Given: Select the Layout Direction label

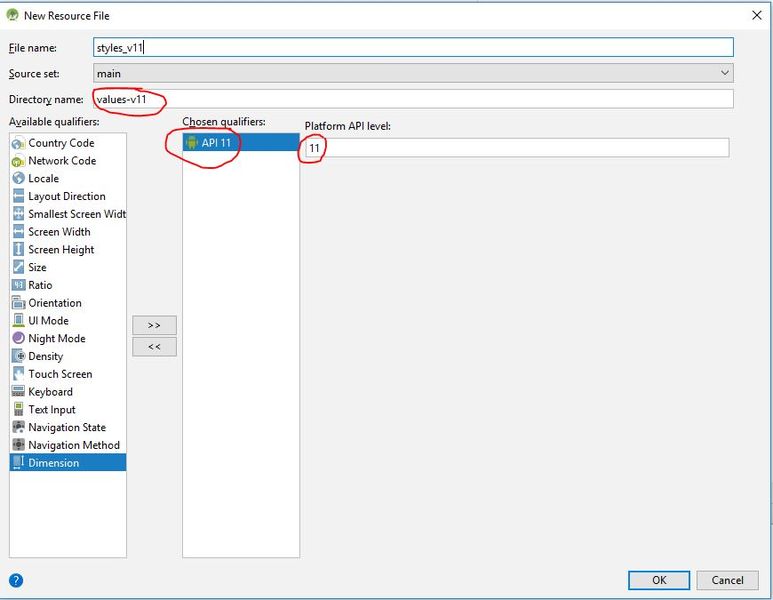Looking at the screenshot, I should 67,196.
